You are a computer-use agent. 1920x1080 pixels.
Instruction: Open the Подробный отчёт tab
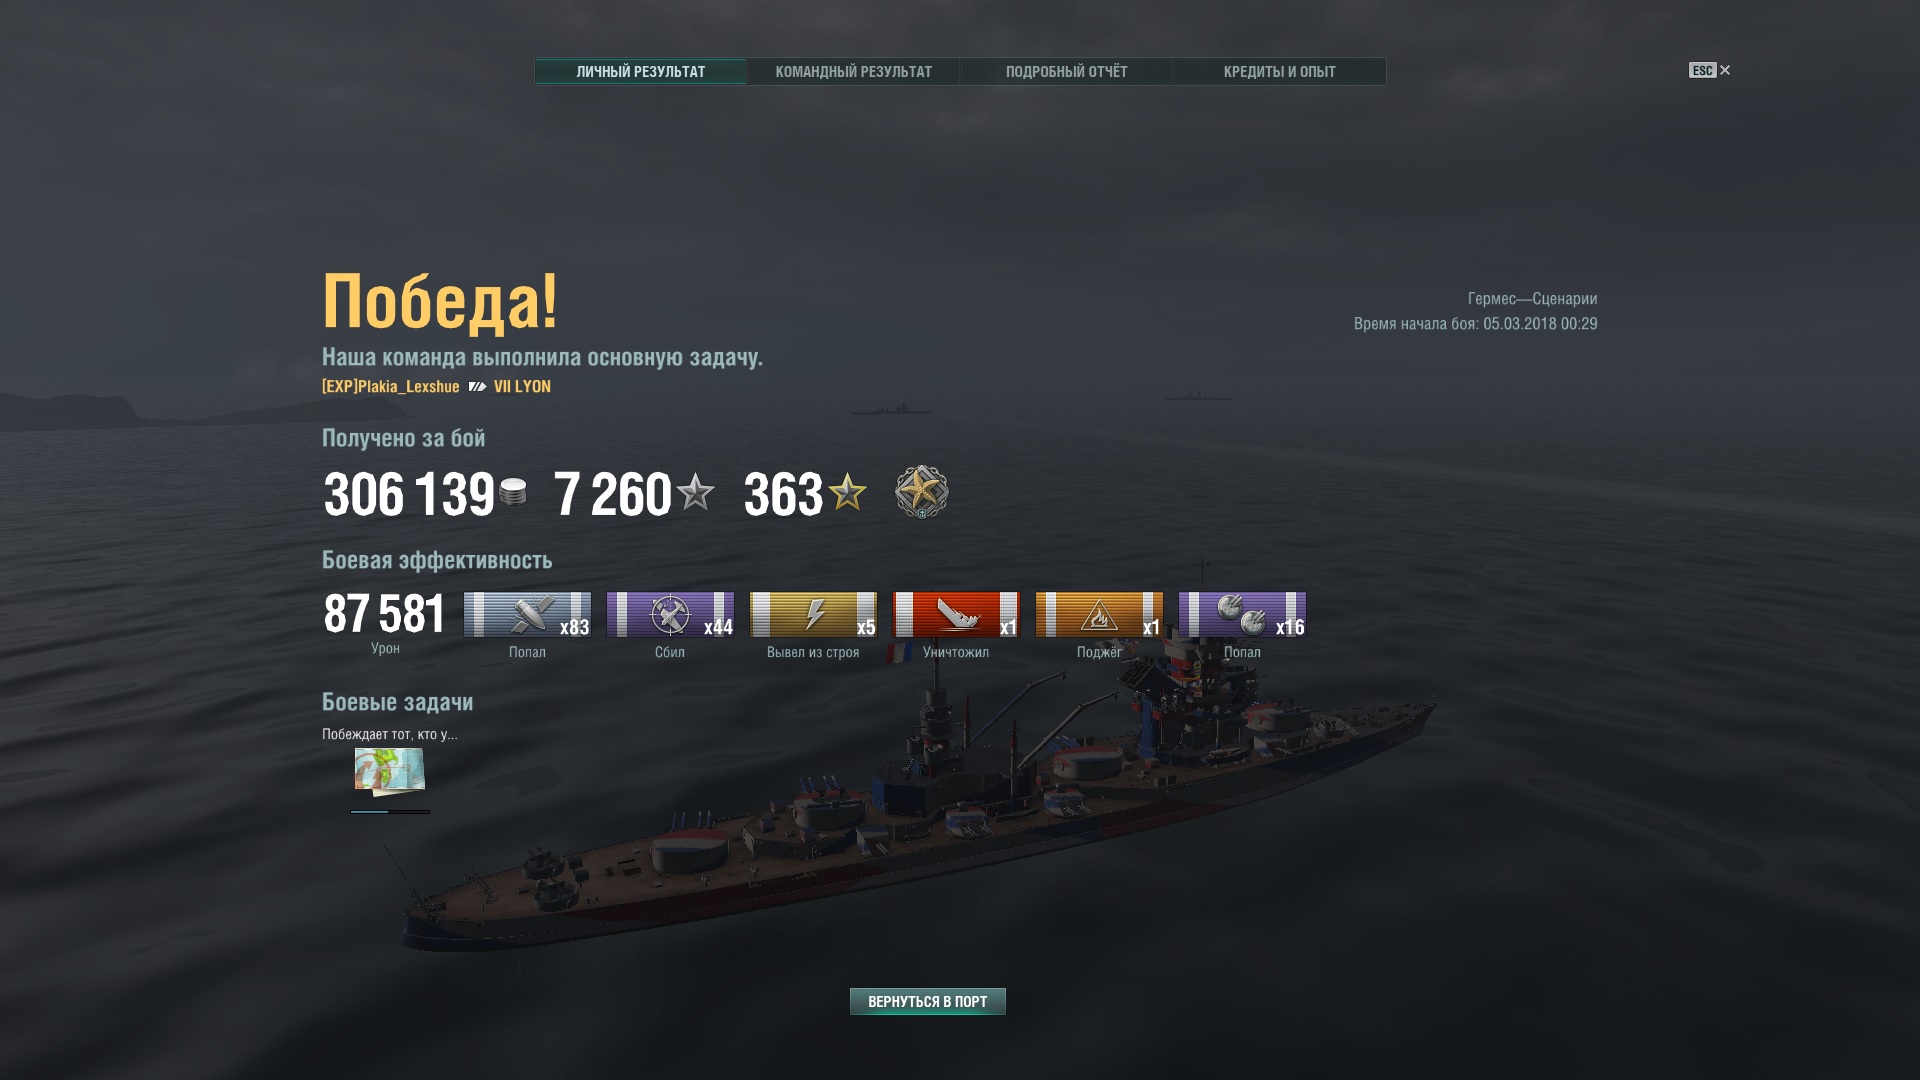pos(1066,72)
